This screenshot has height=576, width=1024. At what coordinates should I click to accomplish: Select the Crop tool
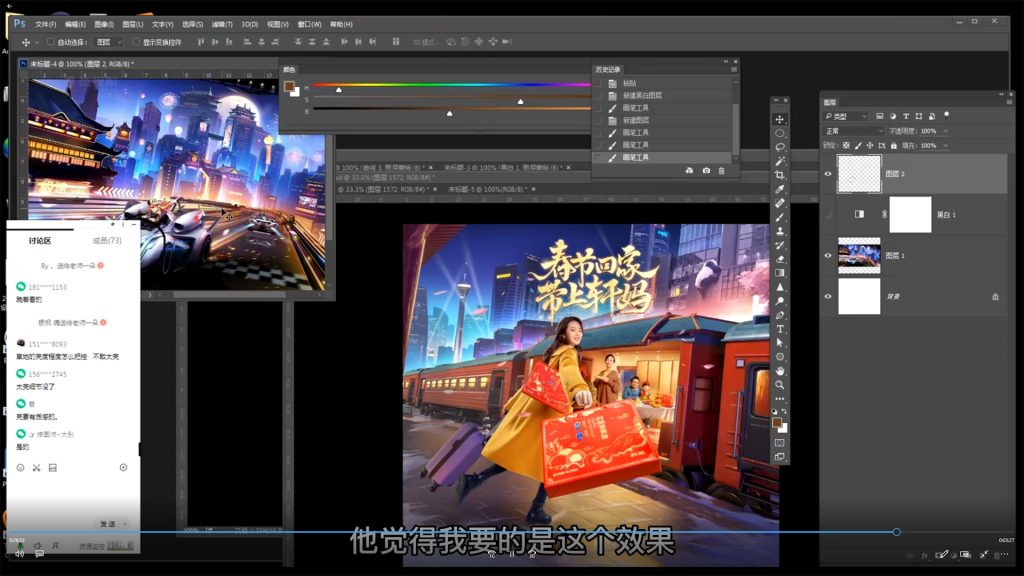780,175
